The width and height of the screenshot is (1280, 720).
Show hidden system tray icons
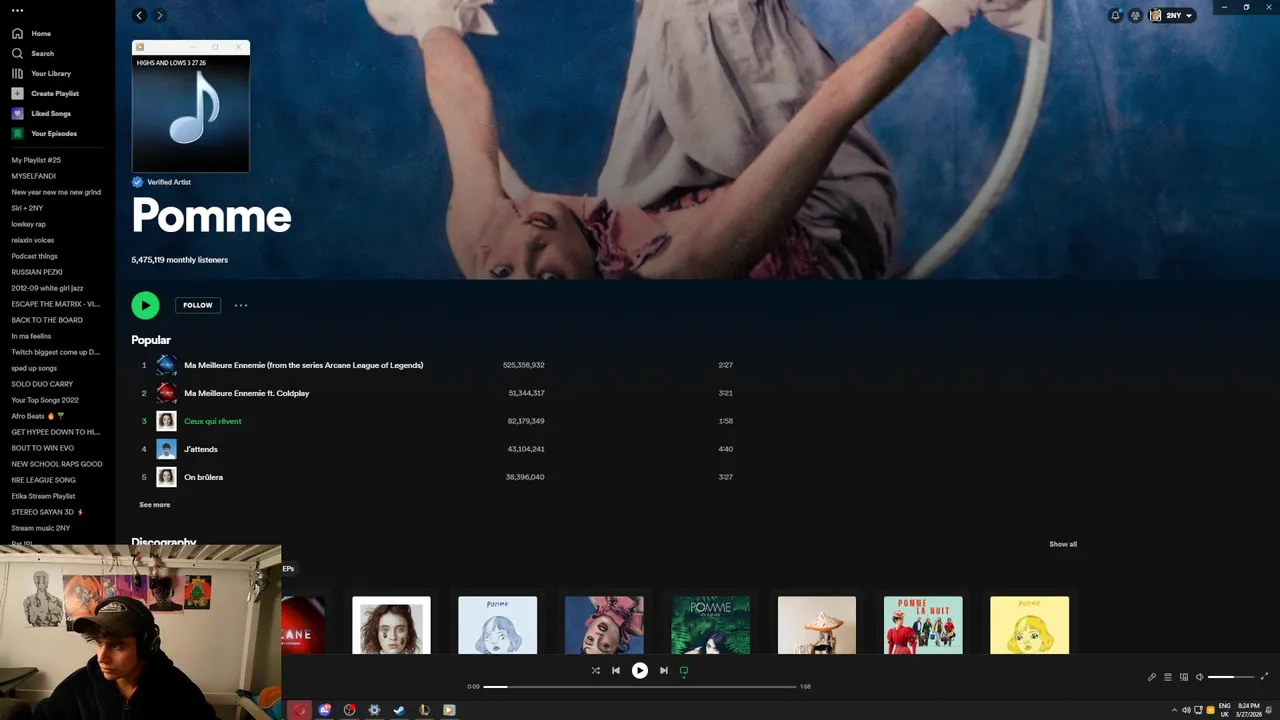pos(1174,710)
